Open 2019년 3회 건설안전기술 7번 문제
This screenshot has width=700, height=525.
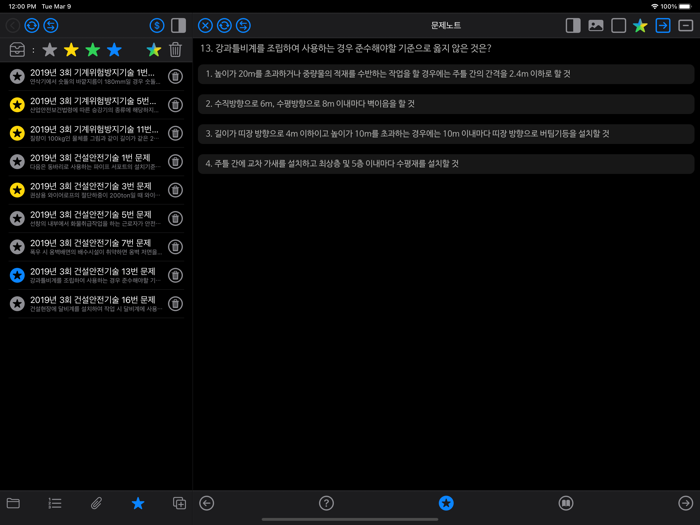tap(92, 247)
